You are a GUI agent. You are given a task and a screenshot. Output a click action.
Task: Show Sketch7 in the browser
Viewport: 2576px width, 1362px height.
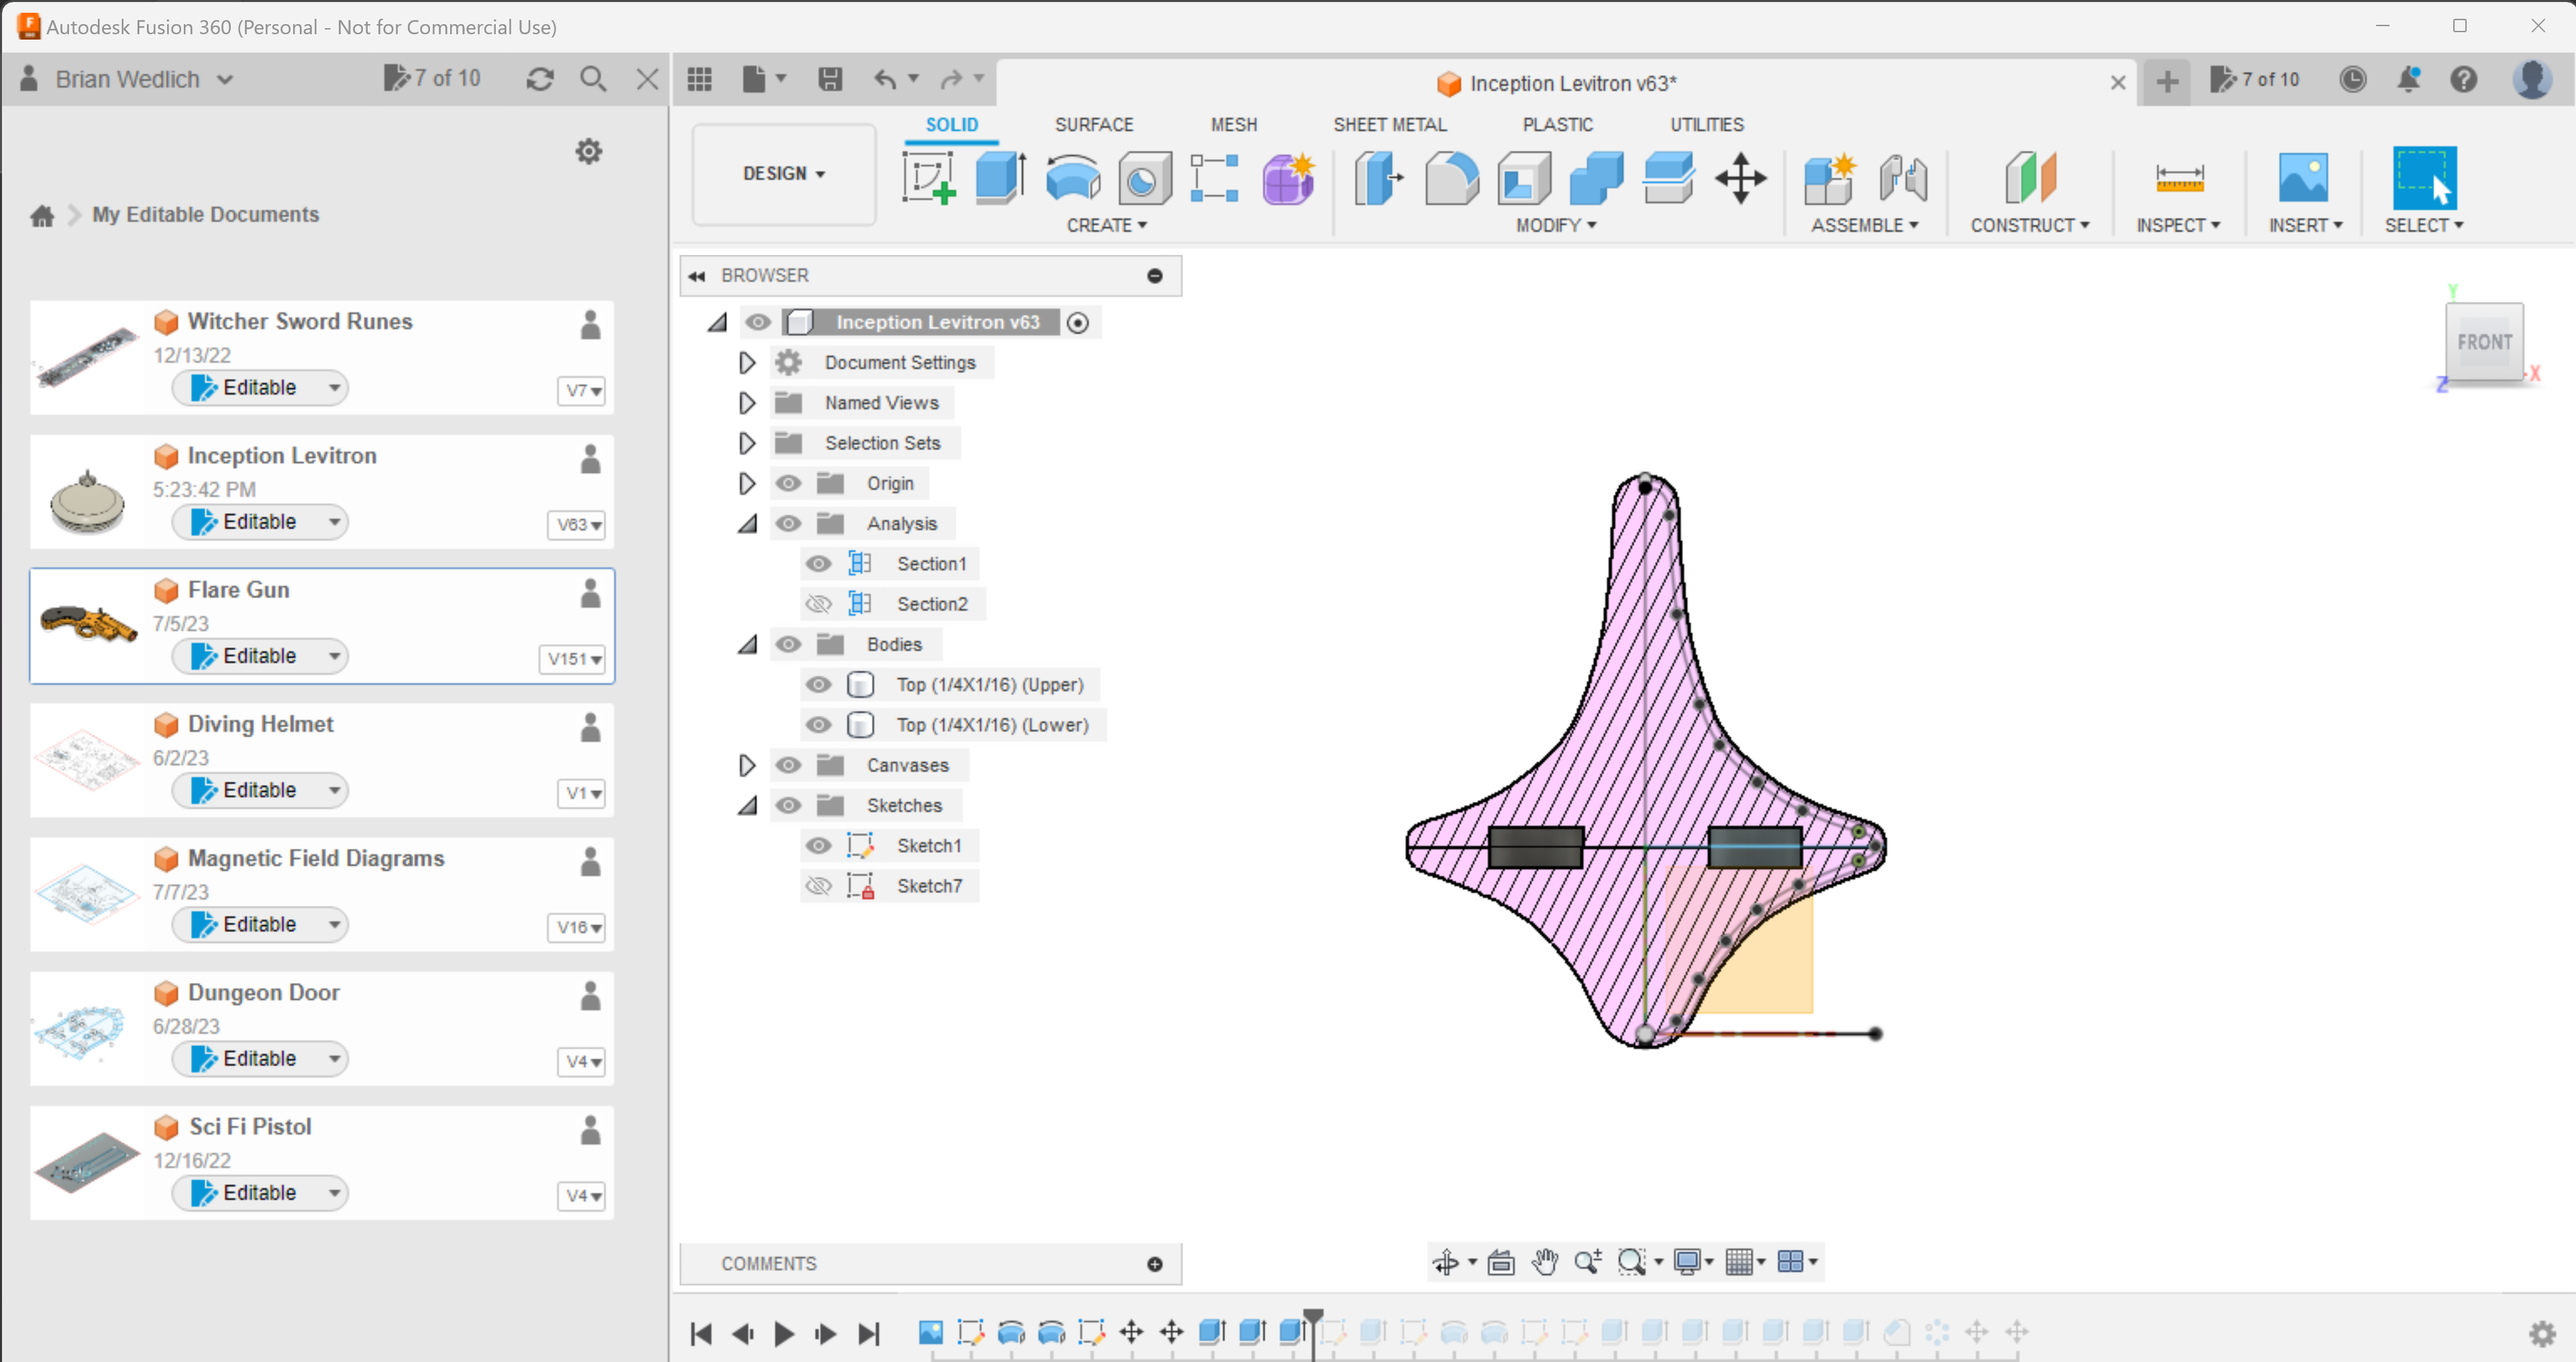click(819, 885)
